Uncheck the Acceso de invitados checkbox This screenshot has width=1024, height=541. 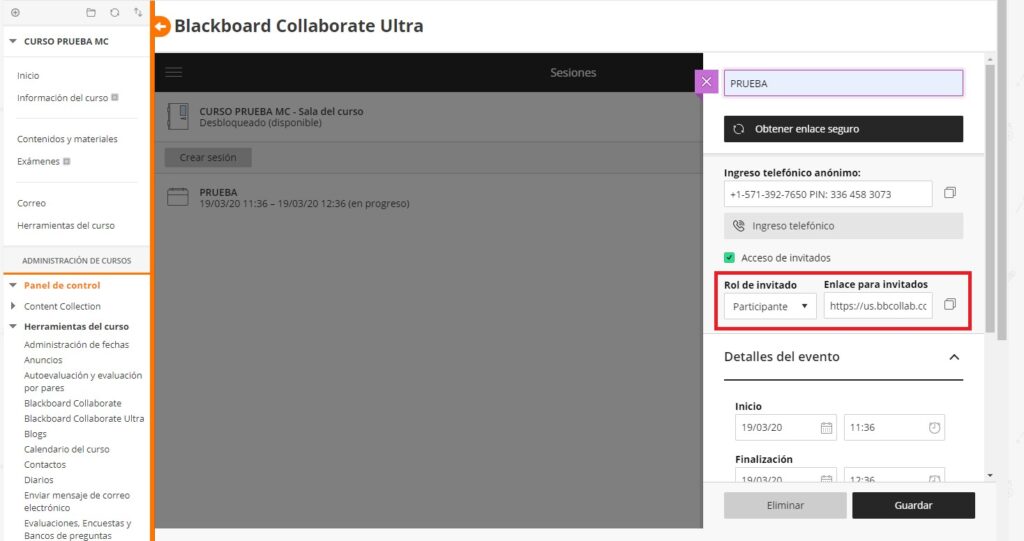coord(730,258)
